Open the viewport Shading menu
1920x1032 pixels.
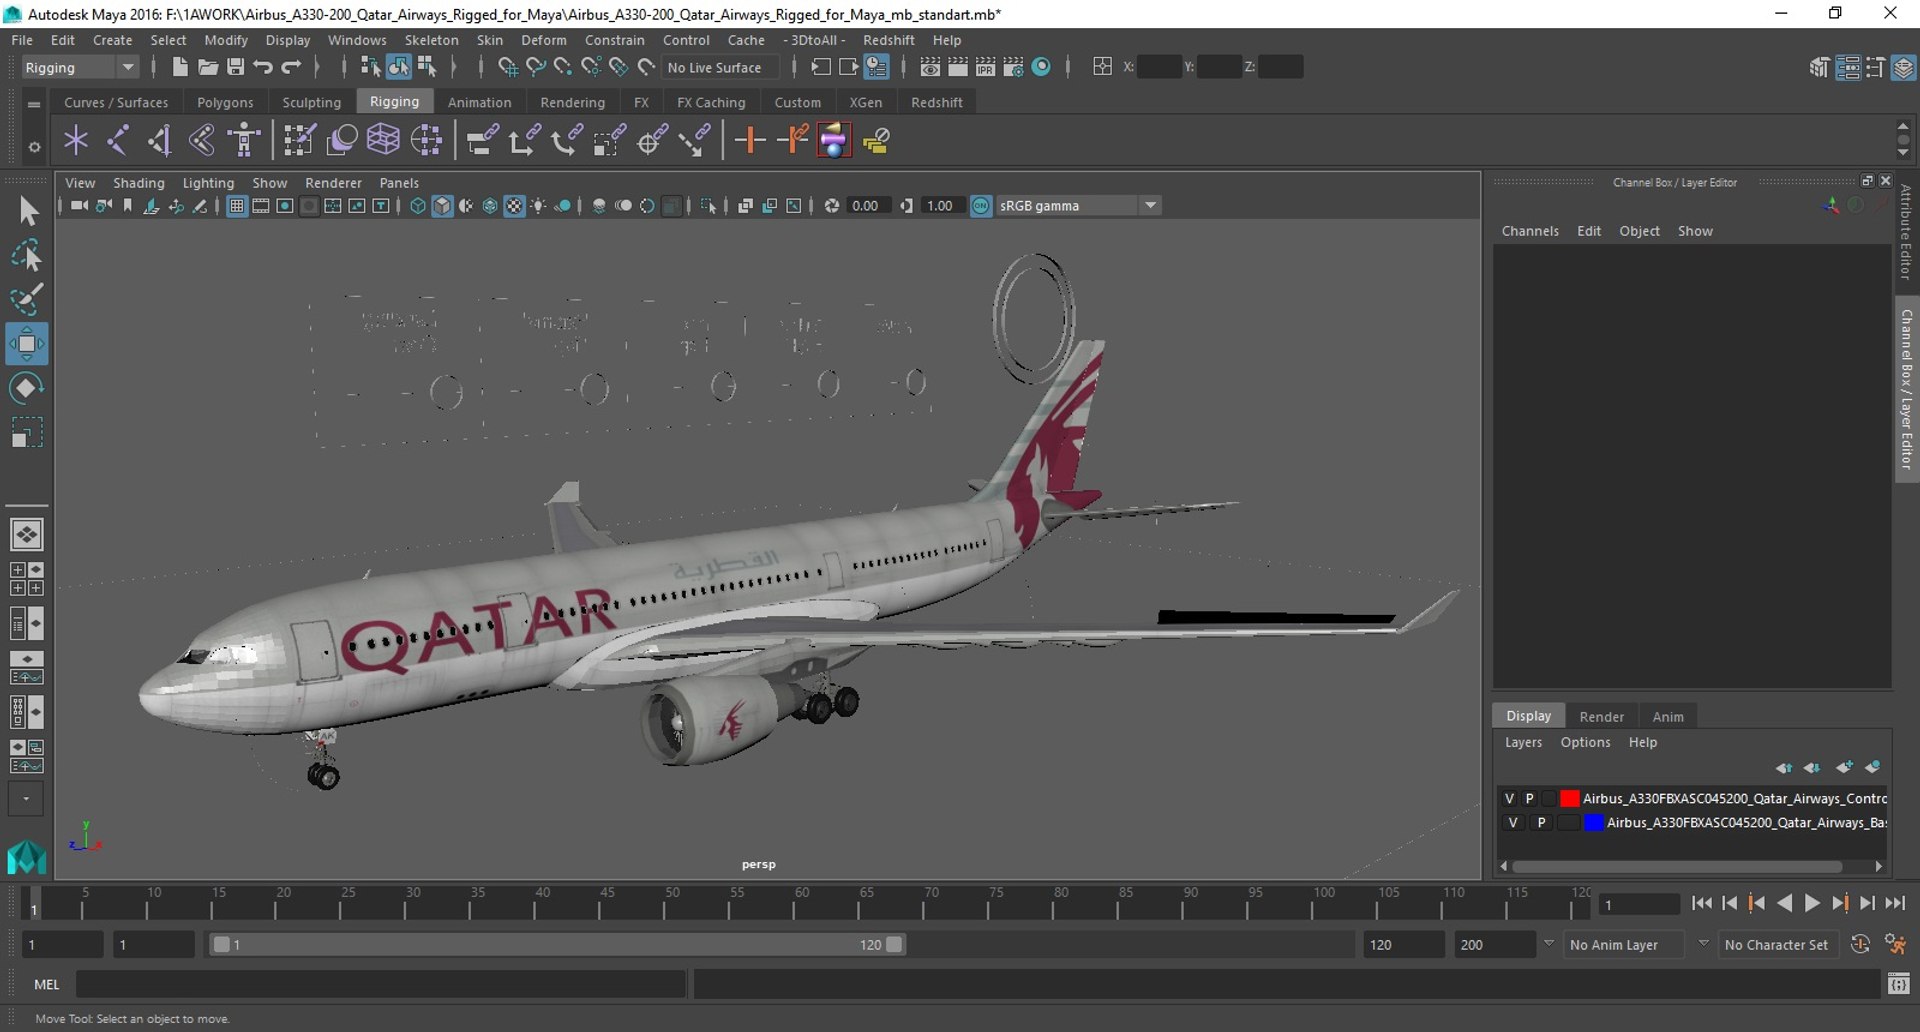[x=138, y=183]
